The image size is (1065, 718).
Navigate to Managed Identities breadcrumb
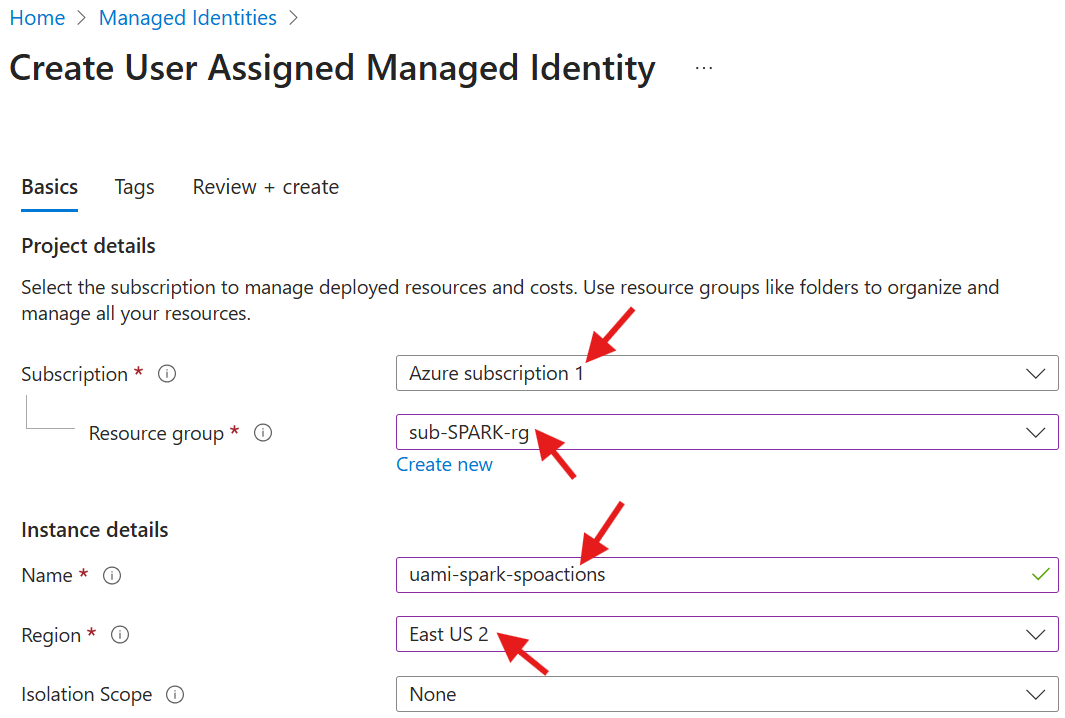188,18
